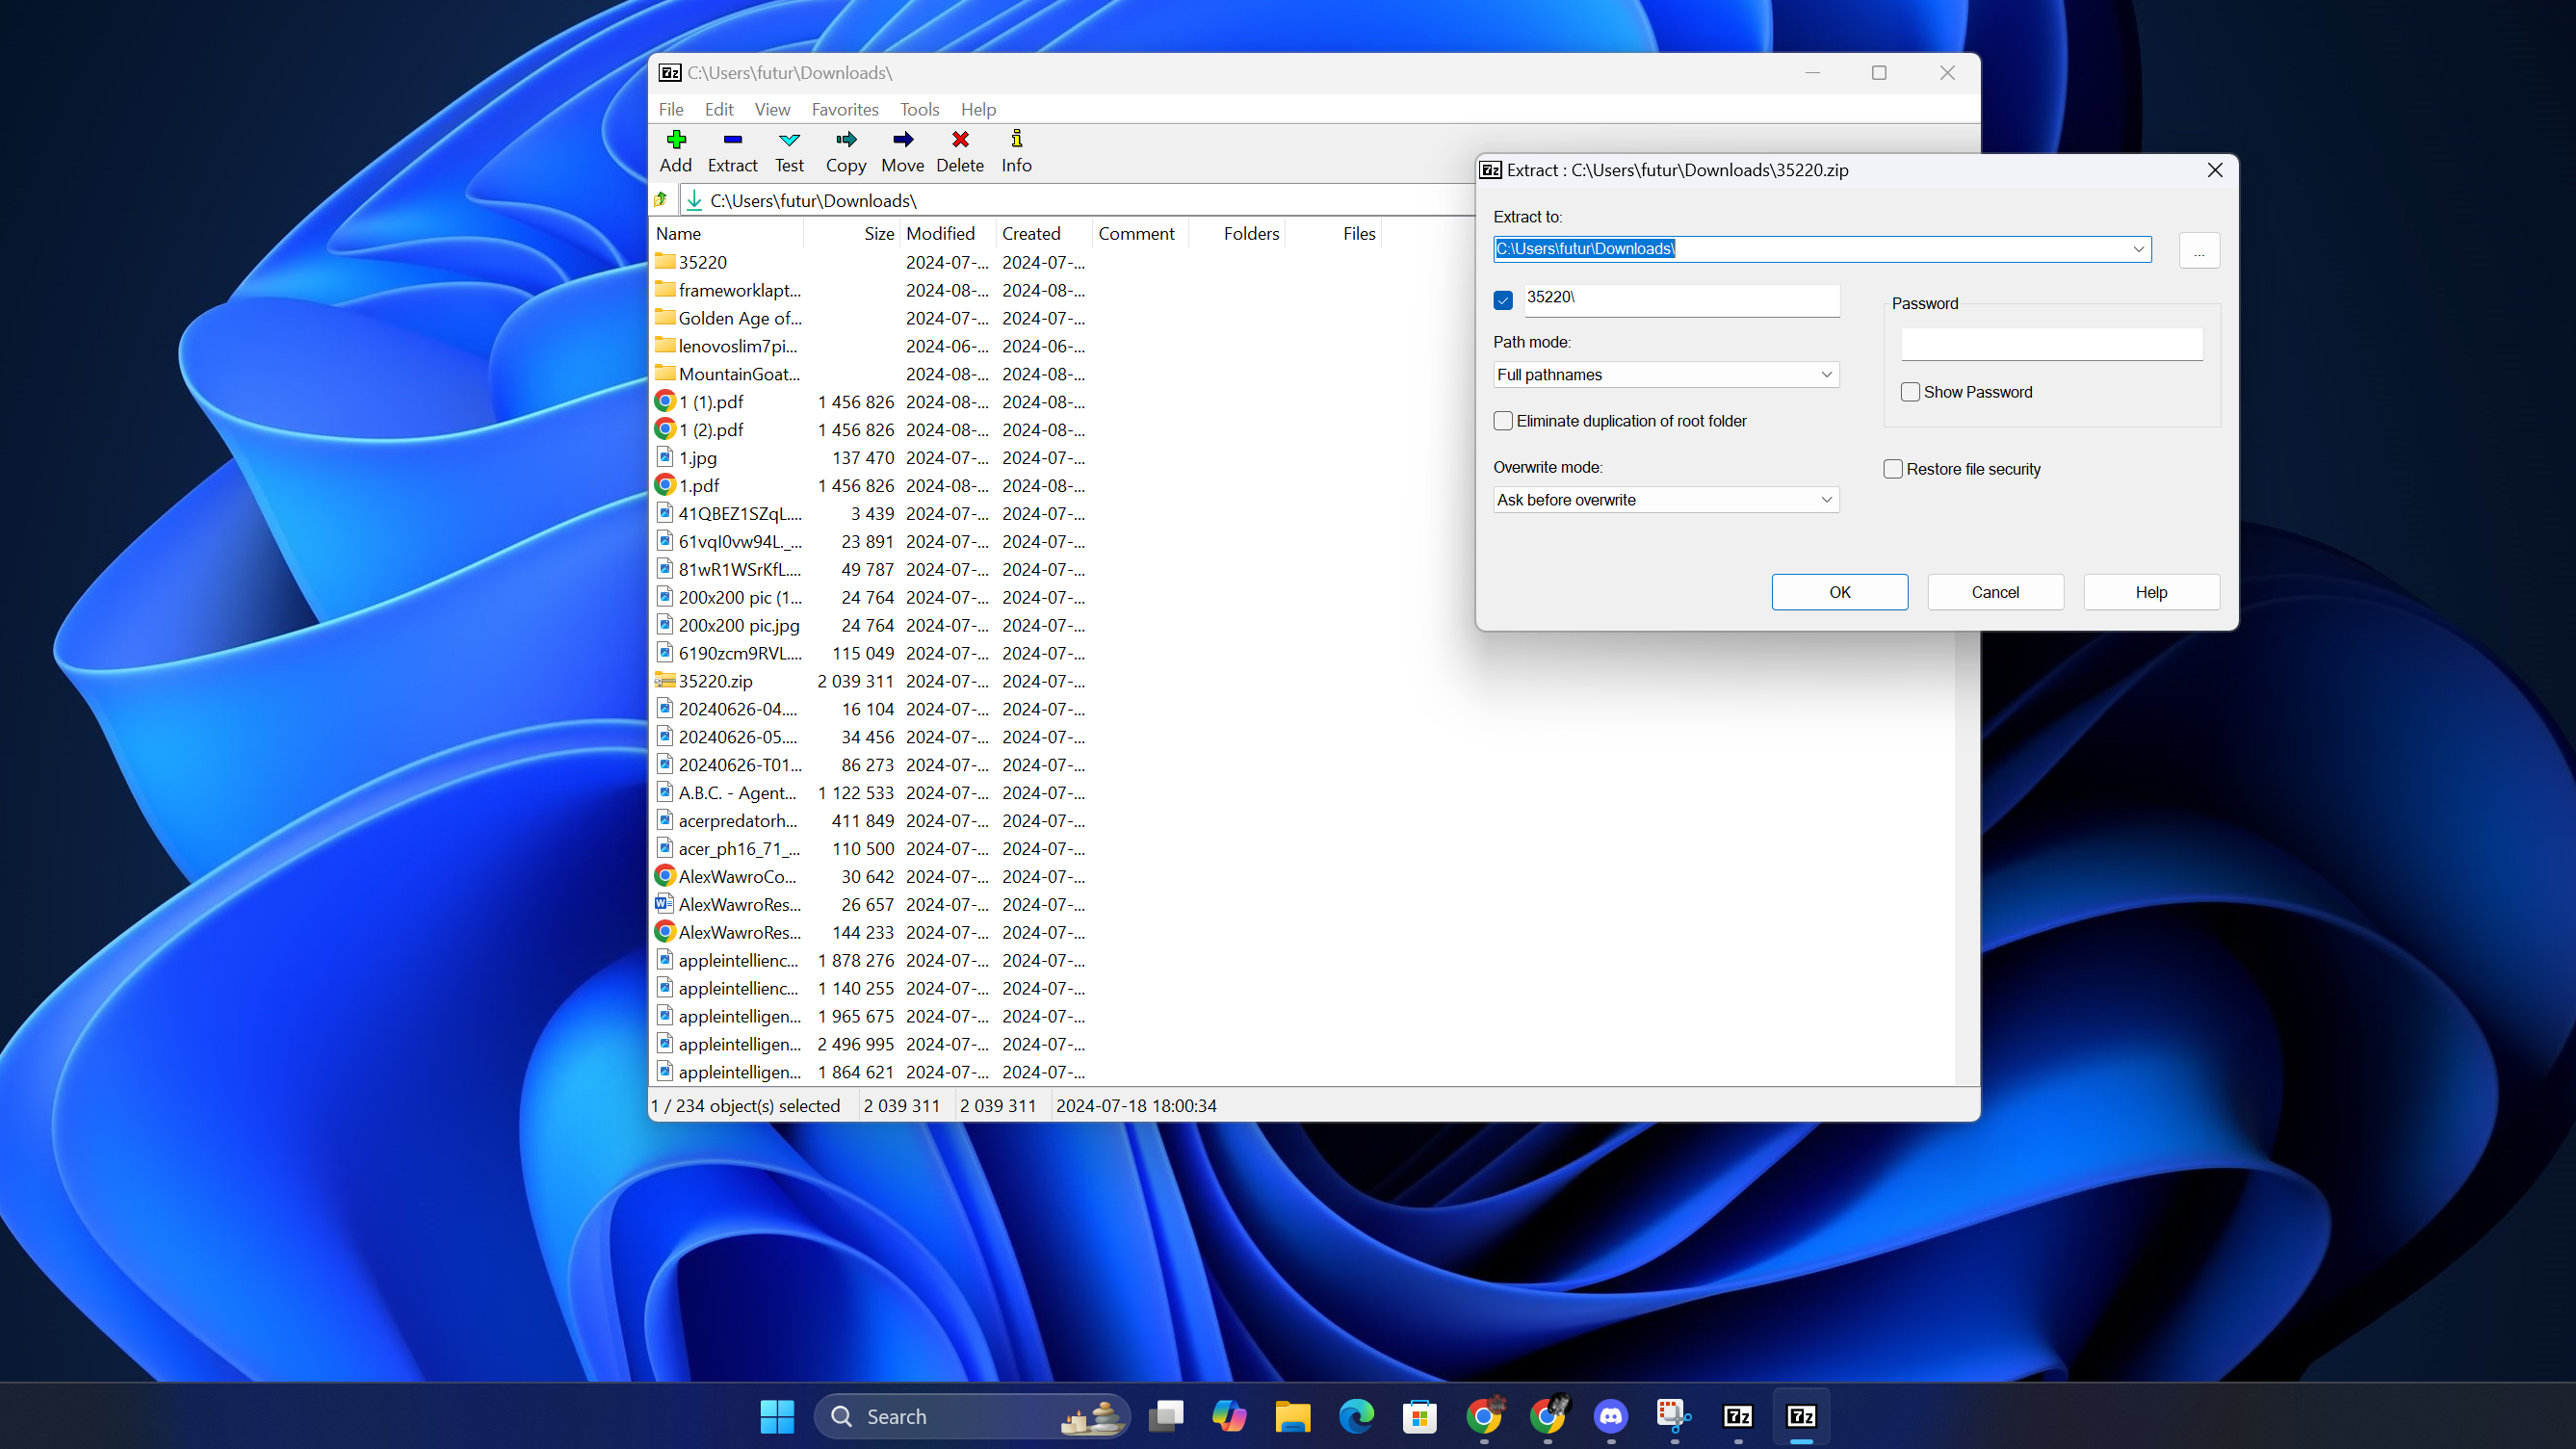Click Cancel to dismiss dialog

click(x=1994, y=591)
